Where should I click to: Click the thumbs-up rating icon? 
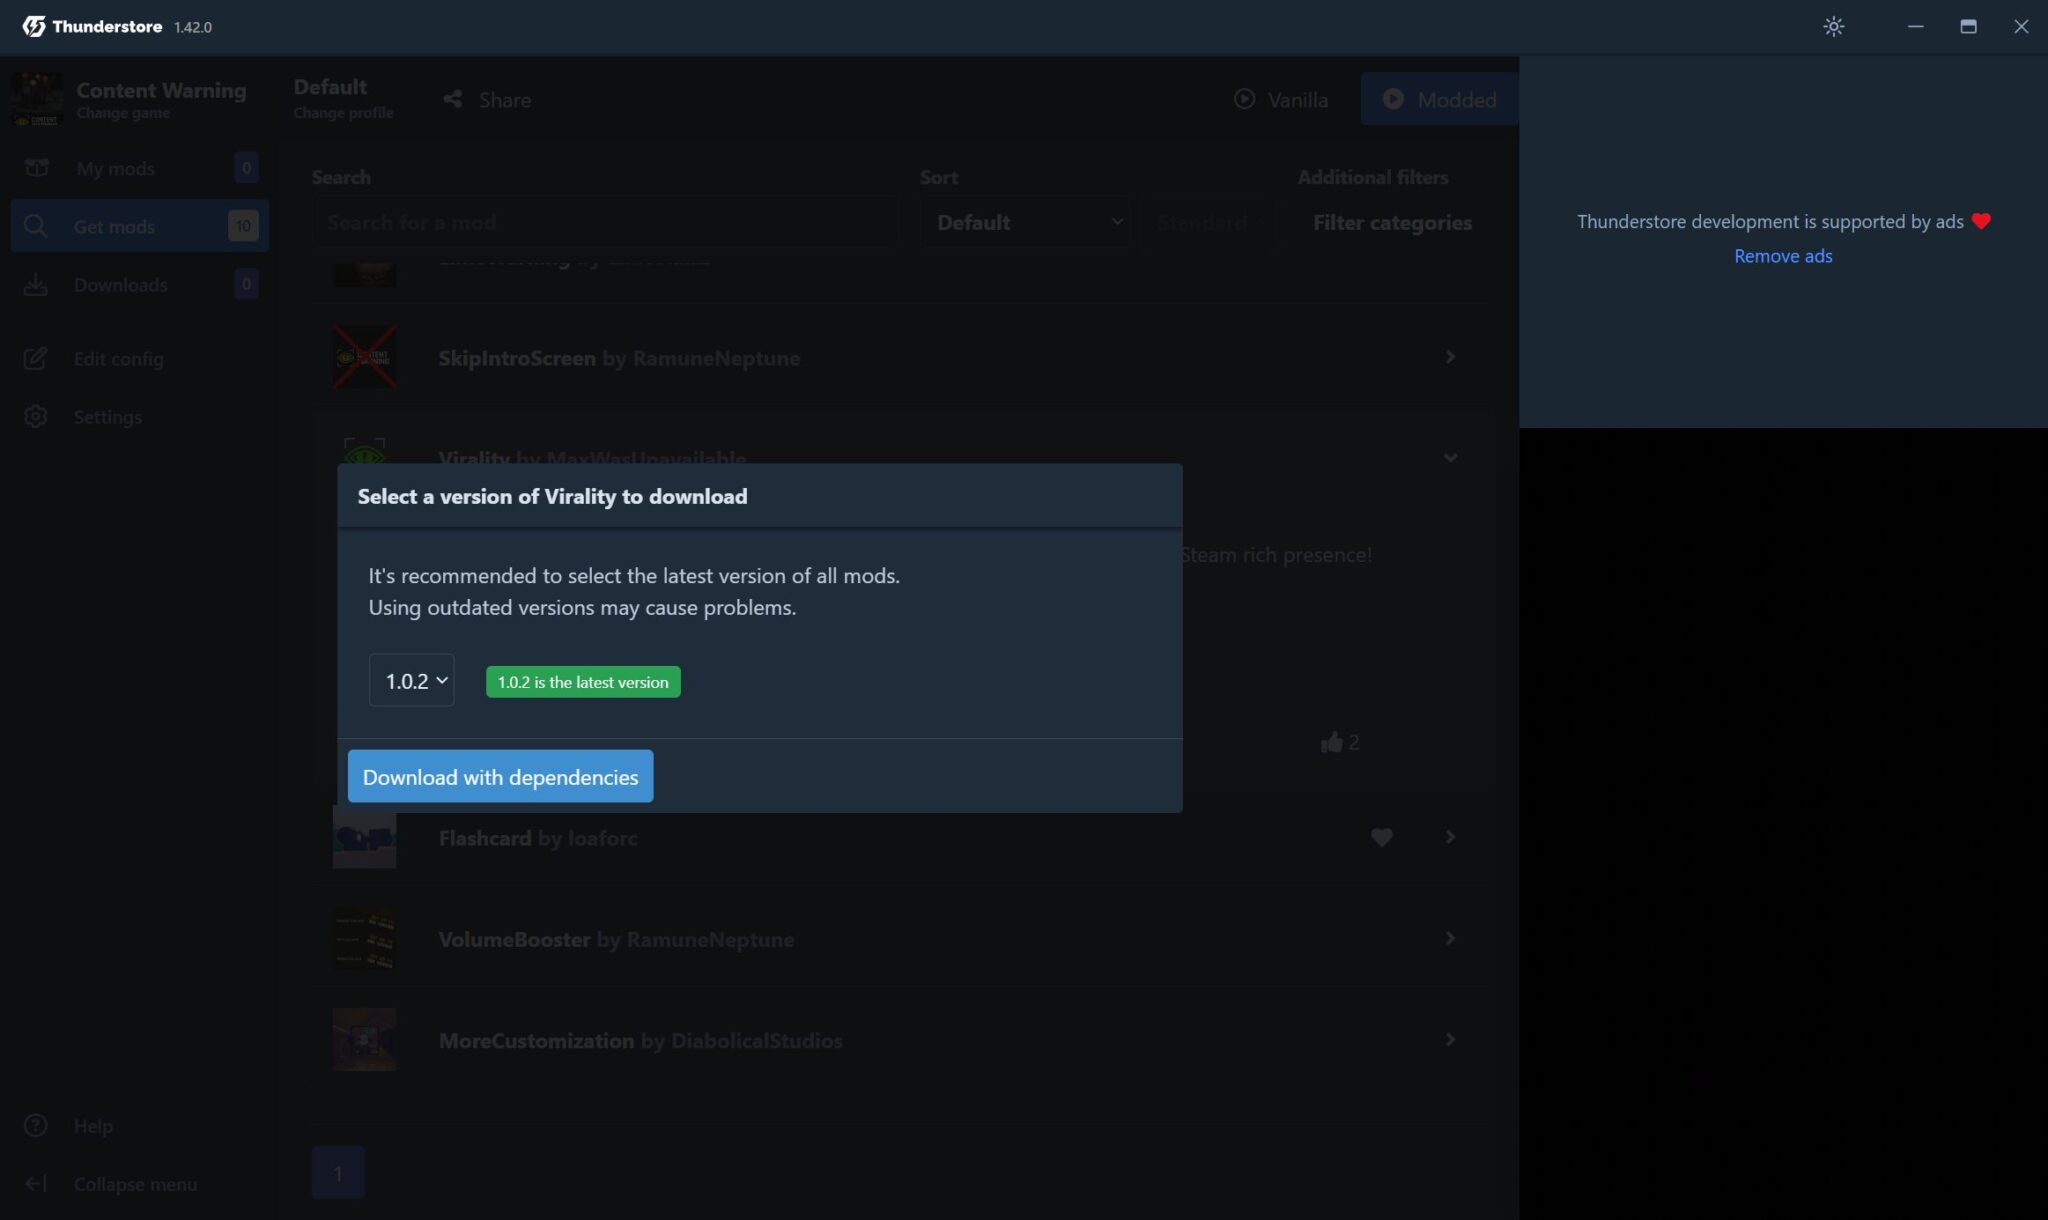tap(1331, 742)
